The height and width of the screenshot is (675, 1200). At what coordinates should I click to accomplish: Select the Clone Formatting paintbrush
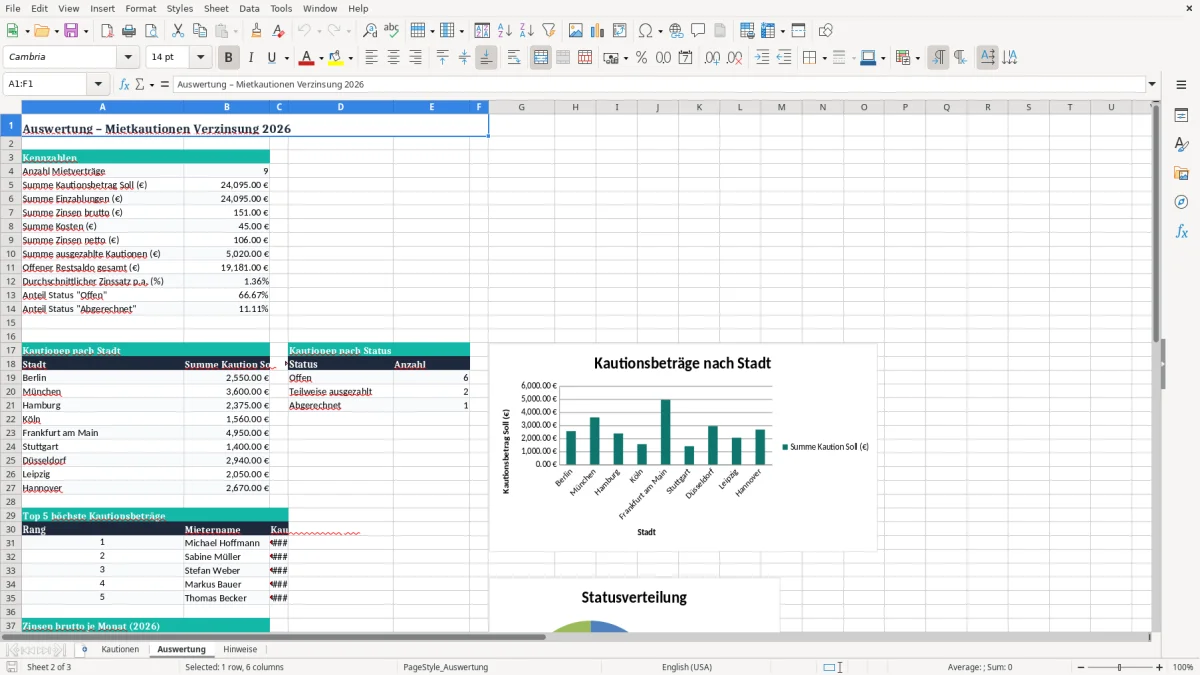tap(256, 31)
